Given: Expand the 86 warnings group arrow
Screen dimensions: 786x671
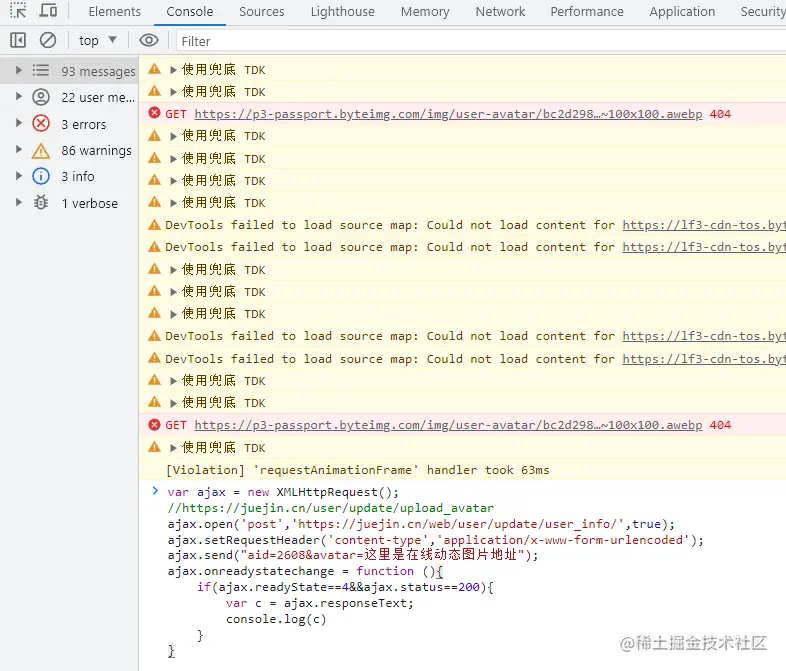Looking at the screenshot, I should (x=19, y=149).
